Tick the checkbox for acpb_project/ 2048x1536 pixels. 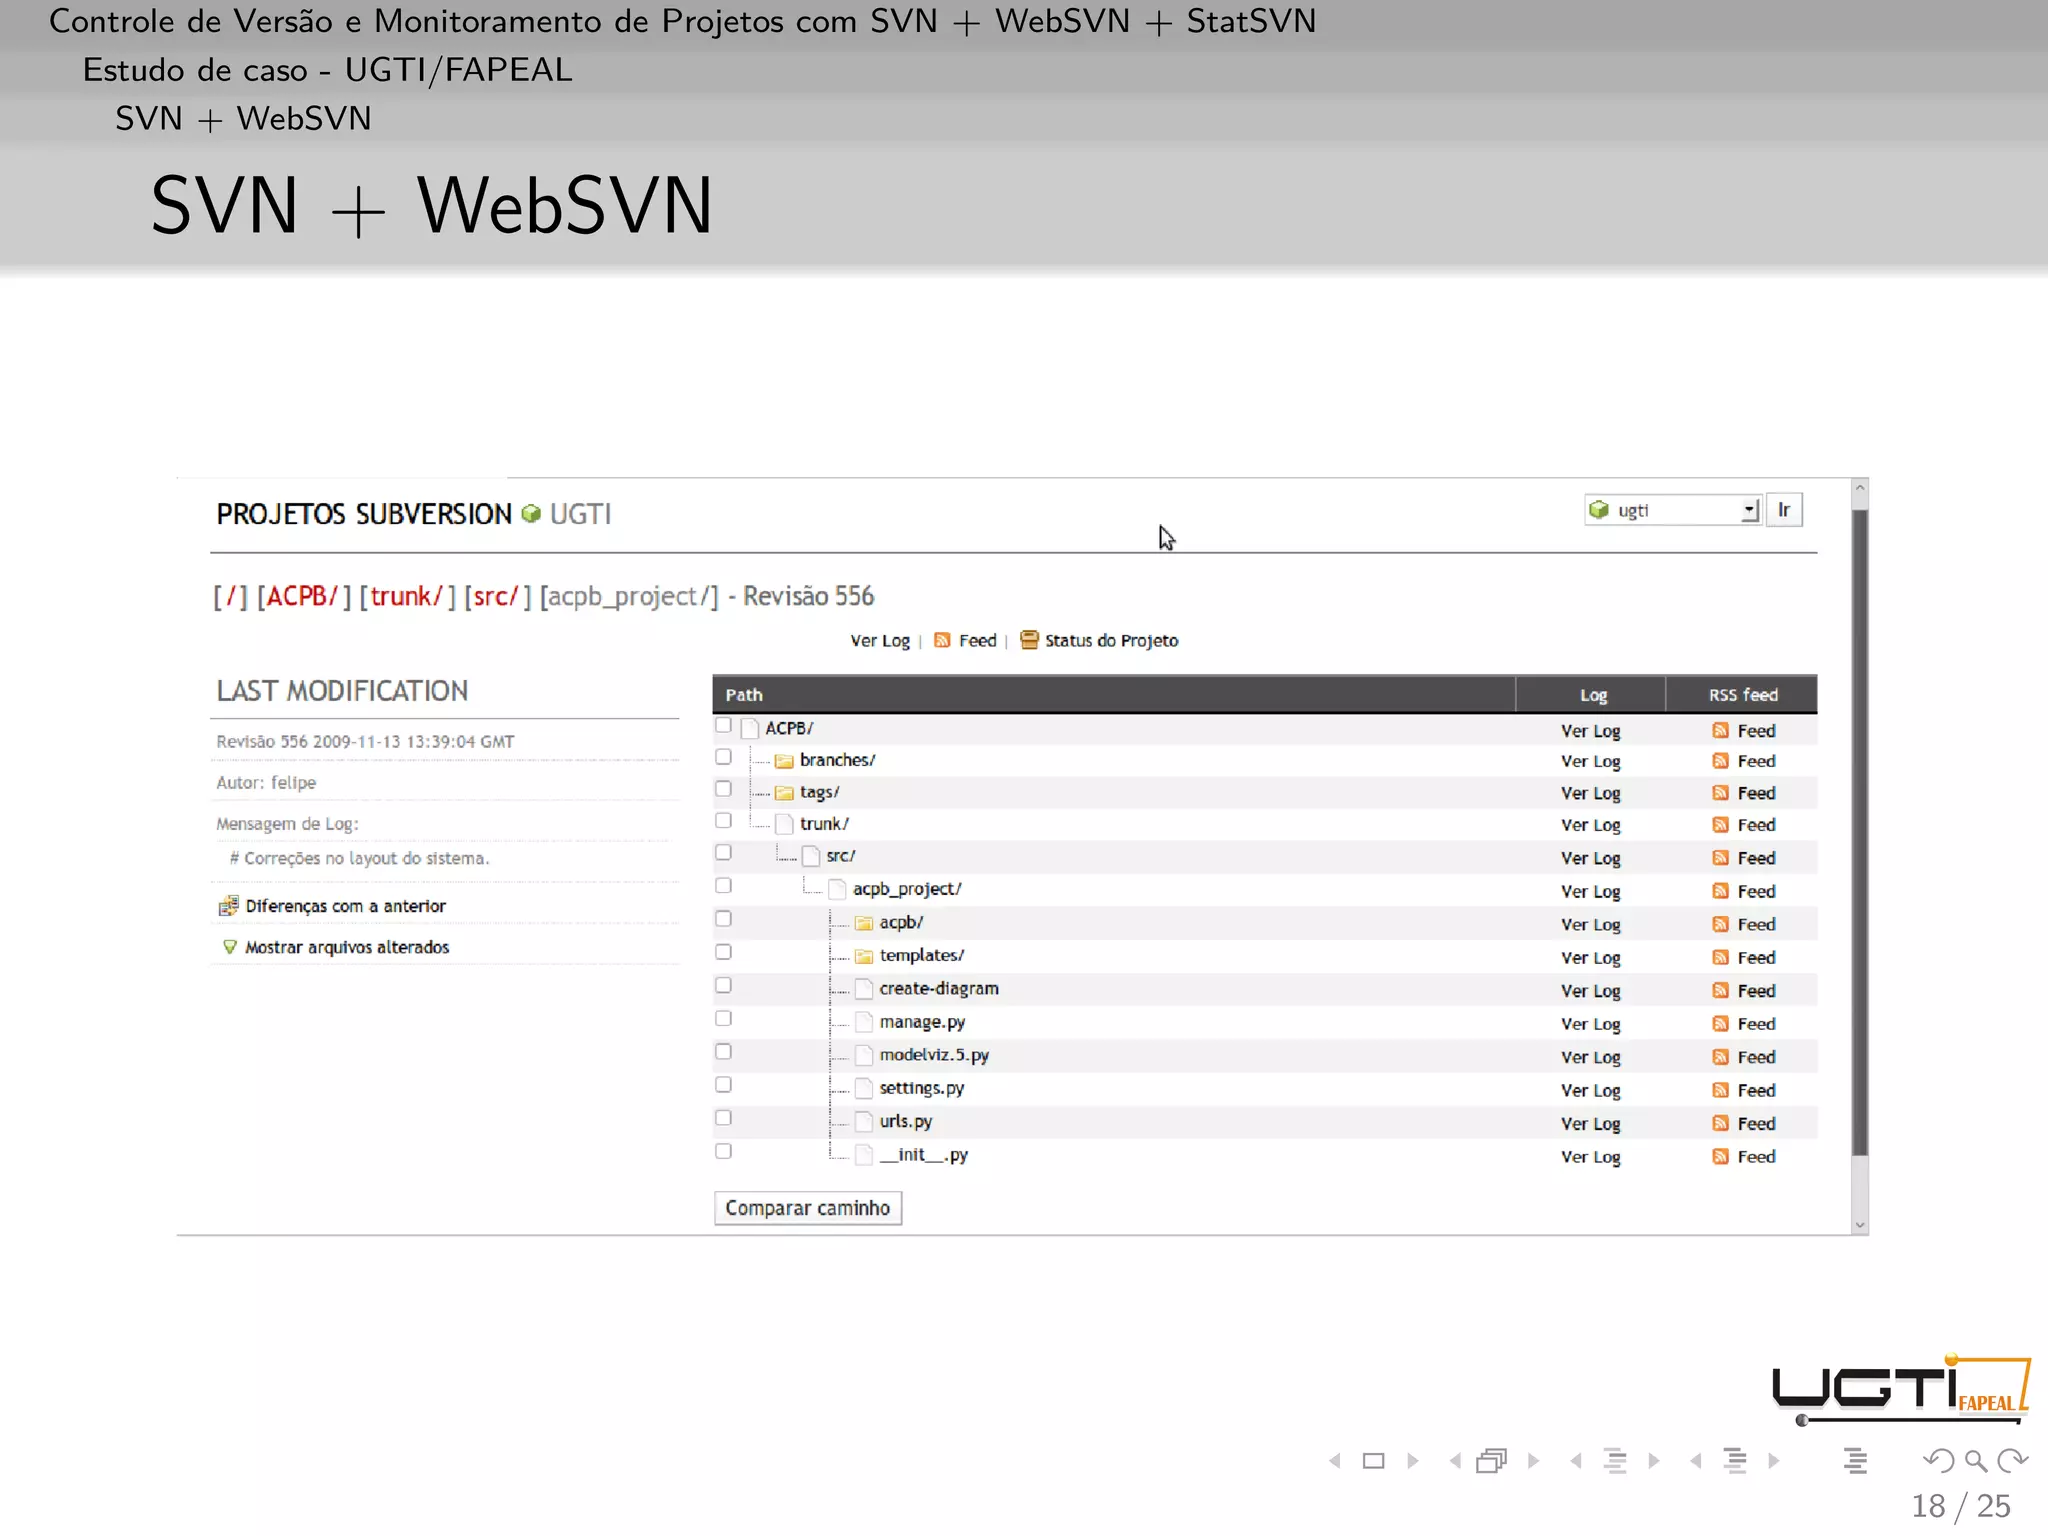click(x=723, y=886)
